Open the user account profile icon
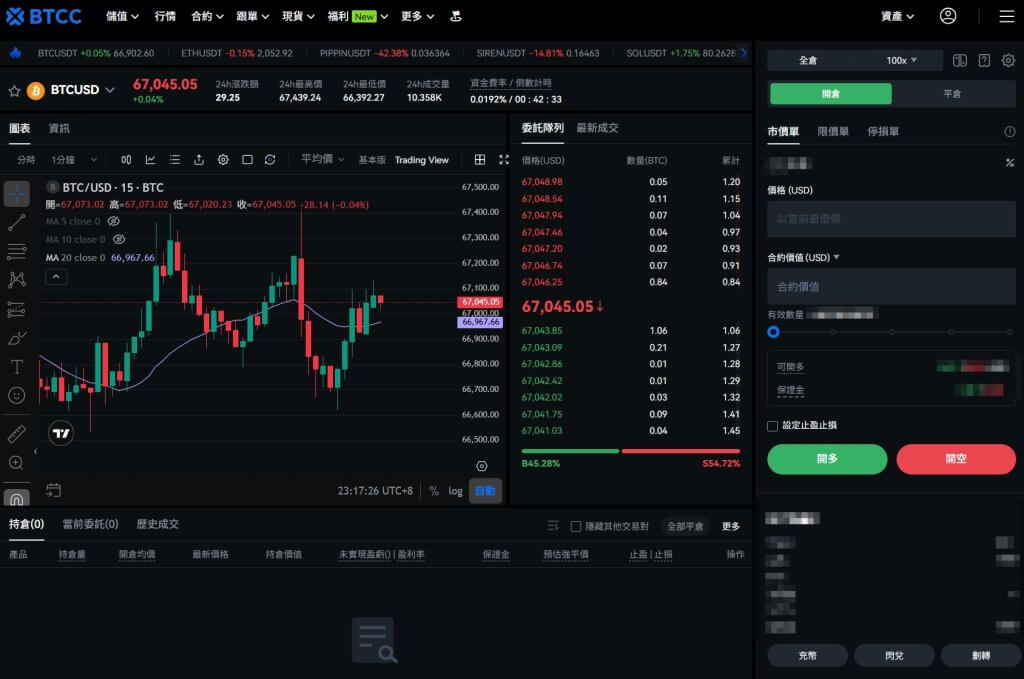 point(948,16)
